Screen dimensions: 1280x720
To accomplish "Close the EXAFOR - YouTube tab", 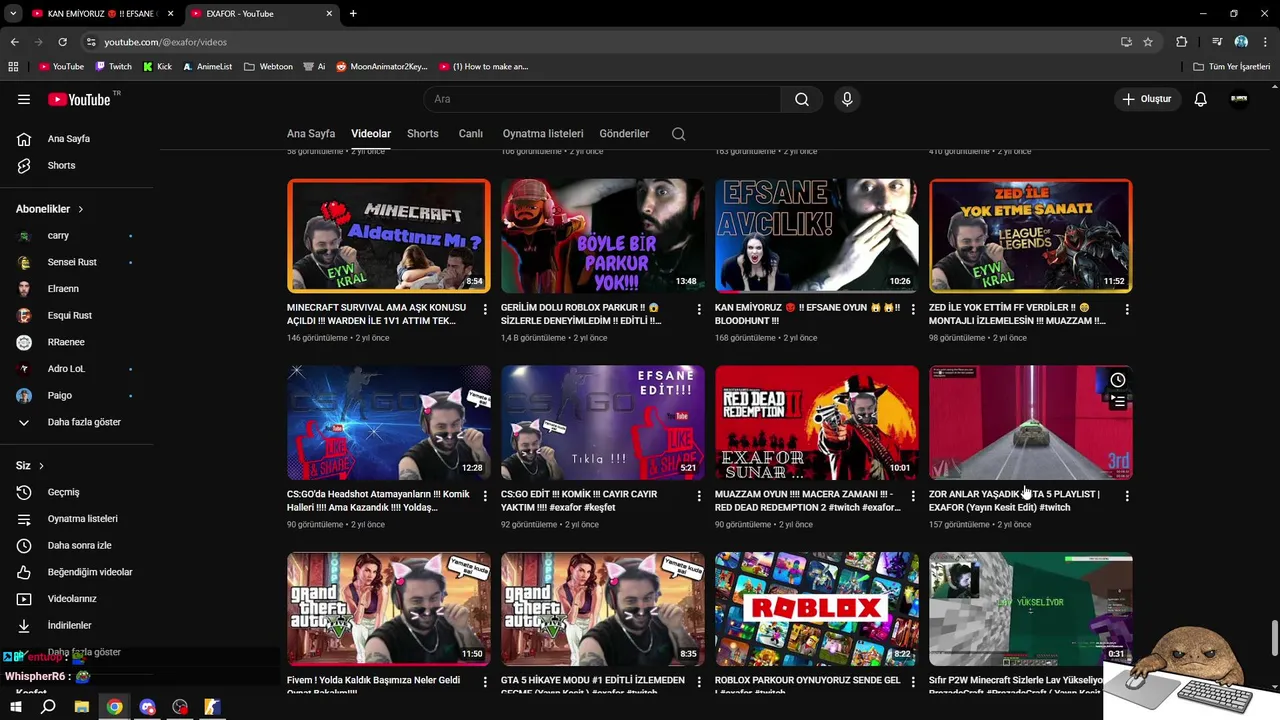I will pyautogui.click(x=329, y=14).
